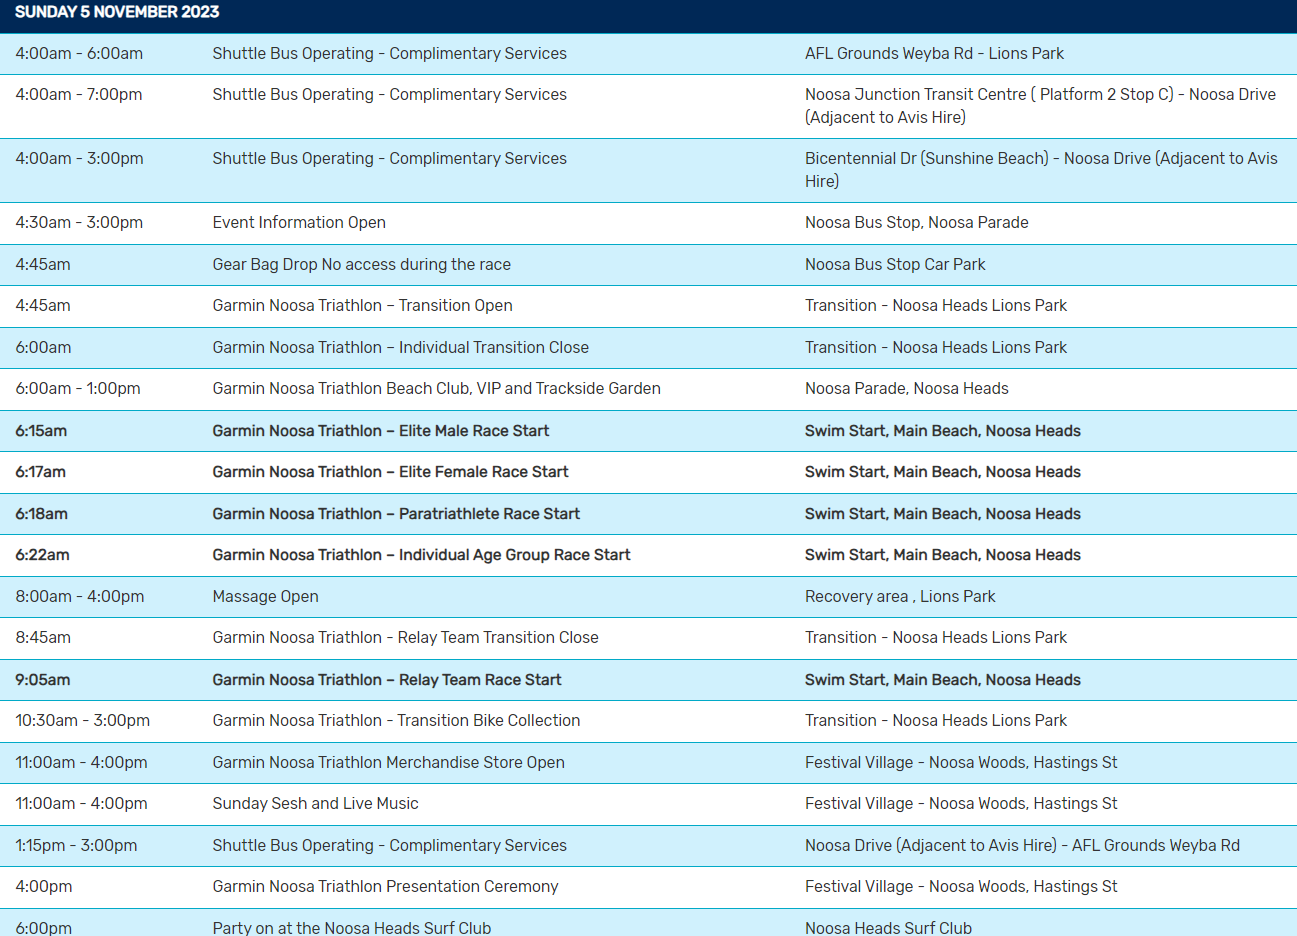
Task: Click 'Gear Bag Drop No access during the race'
Action: click(x=362, y=265)
